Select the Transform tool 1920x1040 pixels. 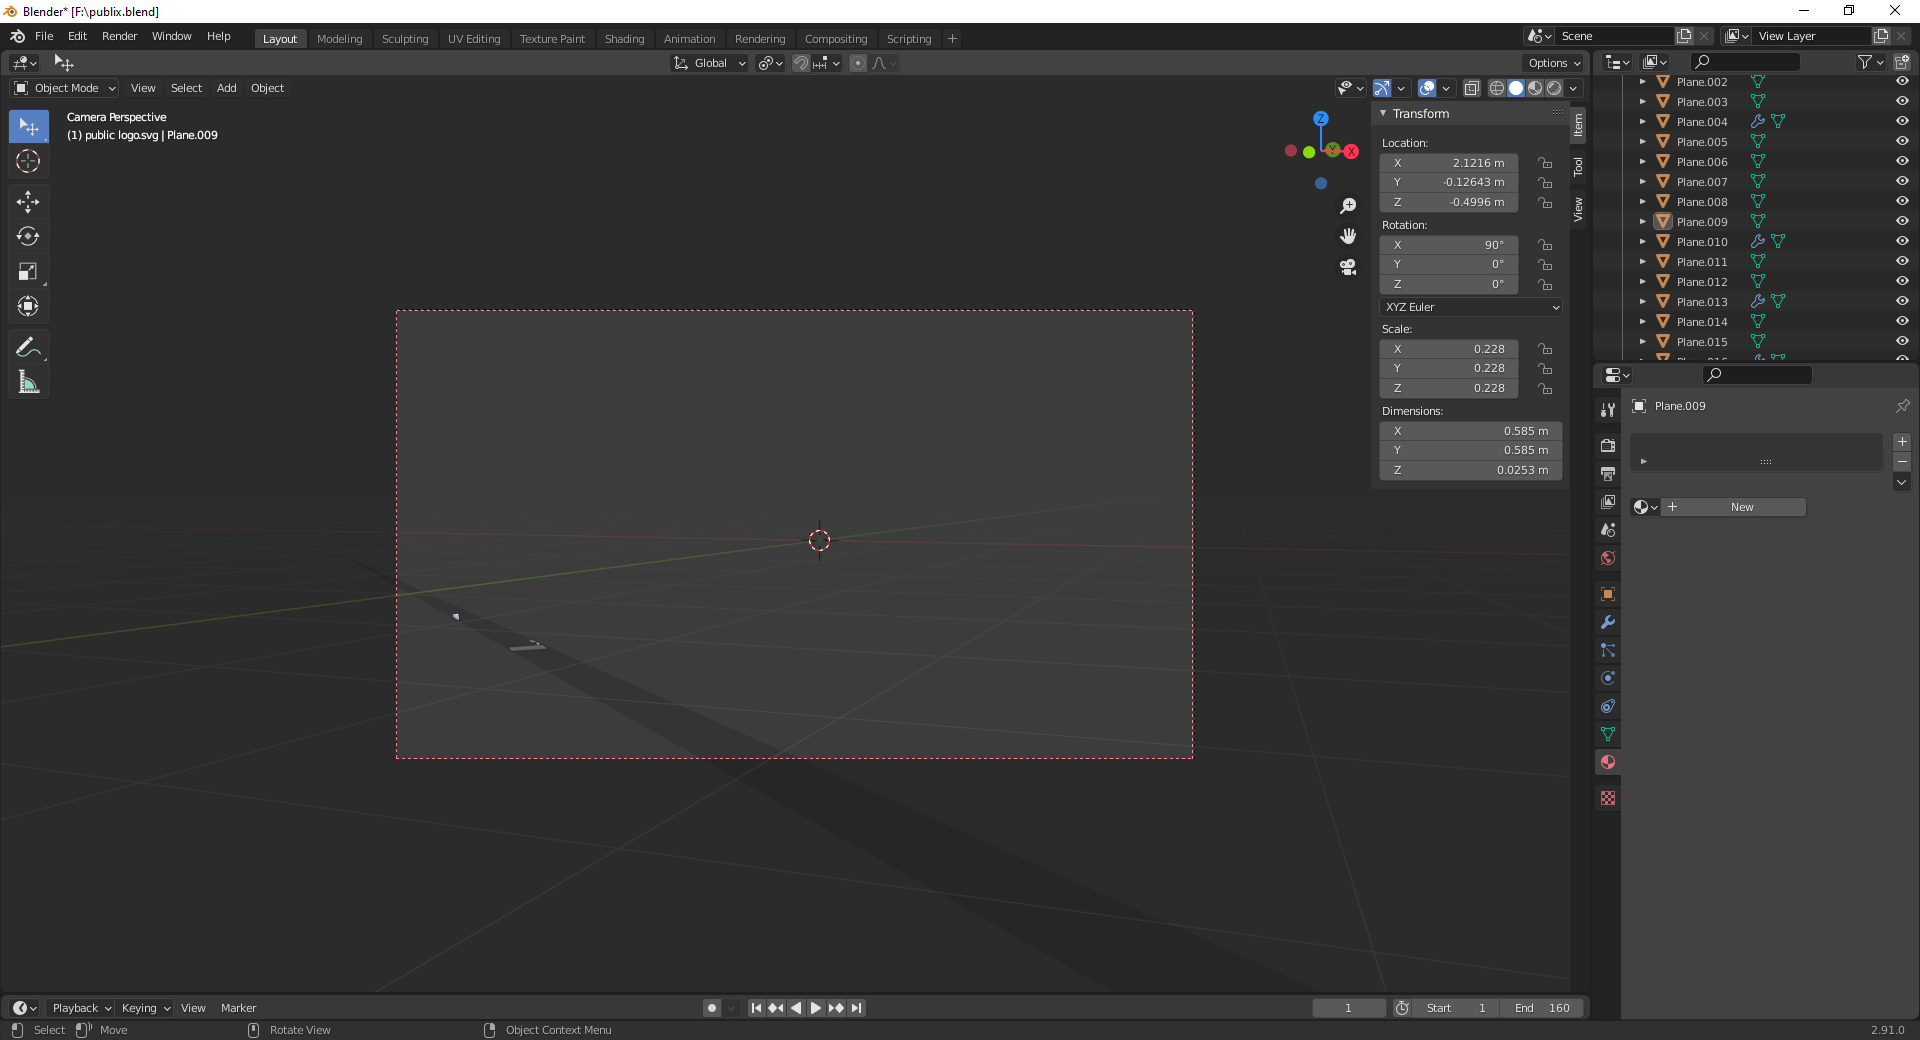28,306
